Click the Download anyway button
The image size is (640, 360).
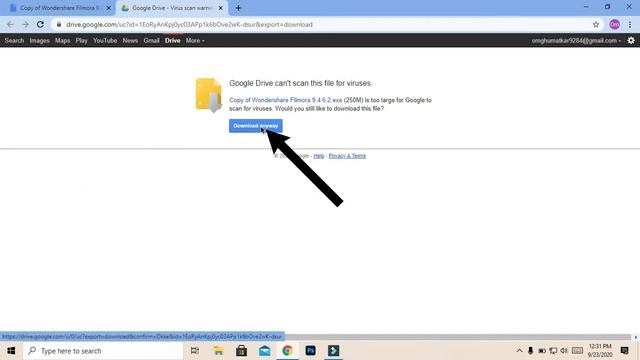(x=256, y=126)
